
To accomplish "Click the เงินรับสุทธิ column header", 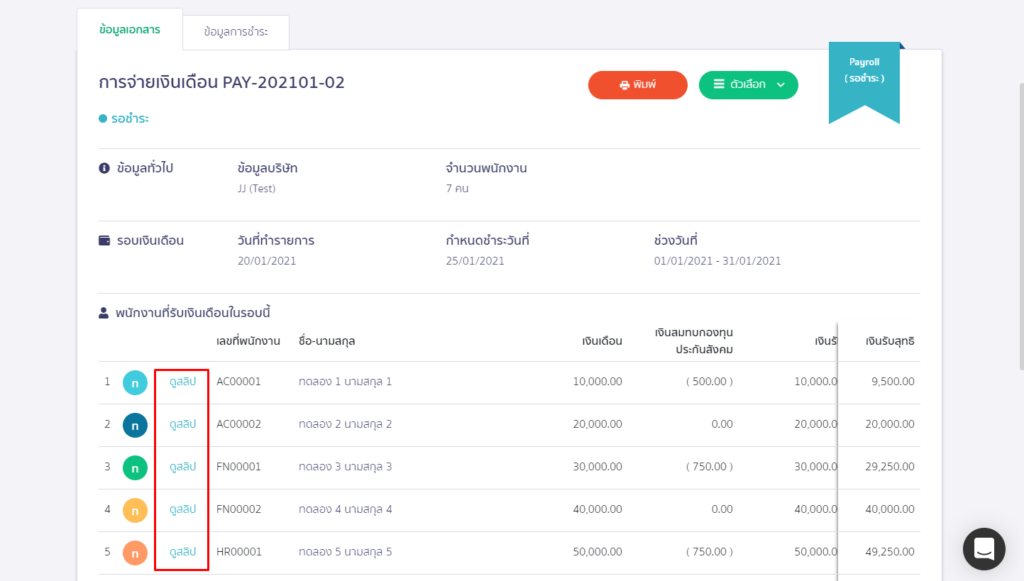I will click(x=889, y=341).
